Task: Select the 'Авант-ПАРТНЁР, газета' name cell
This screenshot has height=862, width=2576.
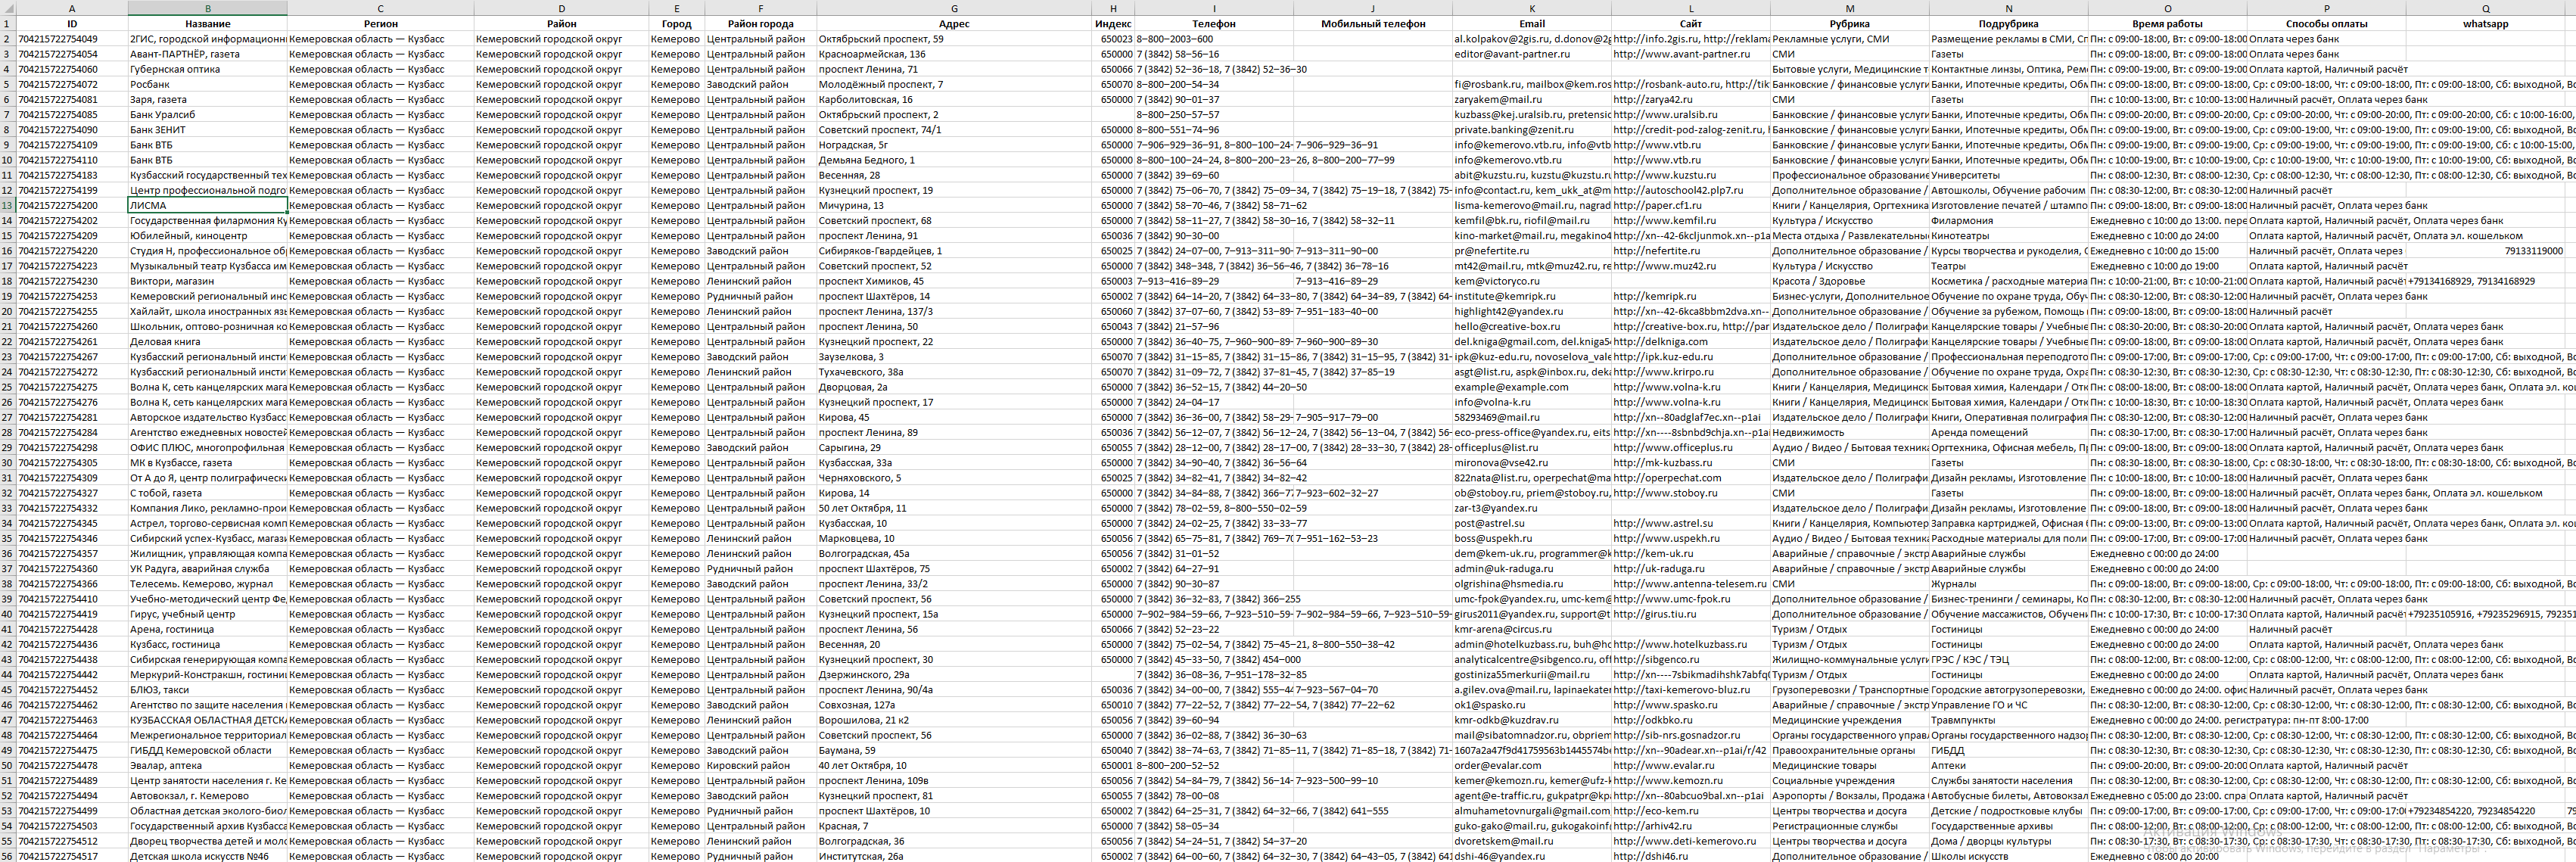Action: (x=207, y=54)
